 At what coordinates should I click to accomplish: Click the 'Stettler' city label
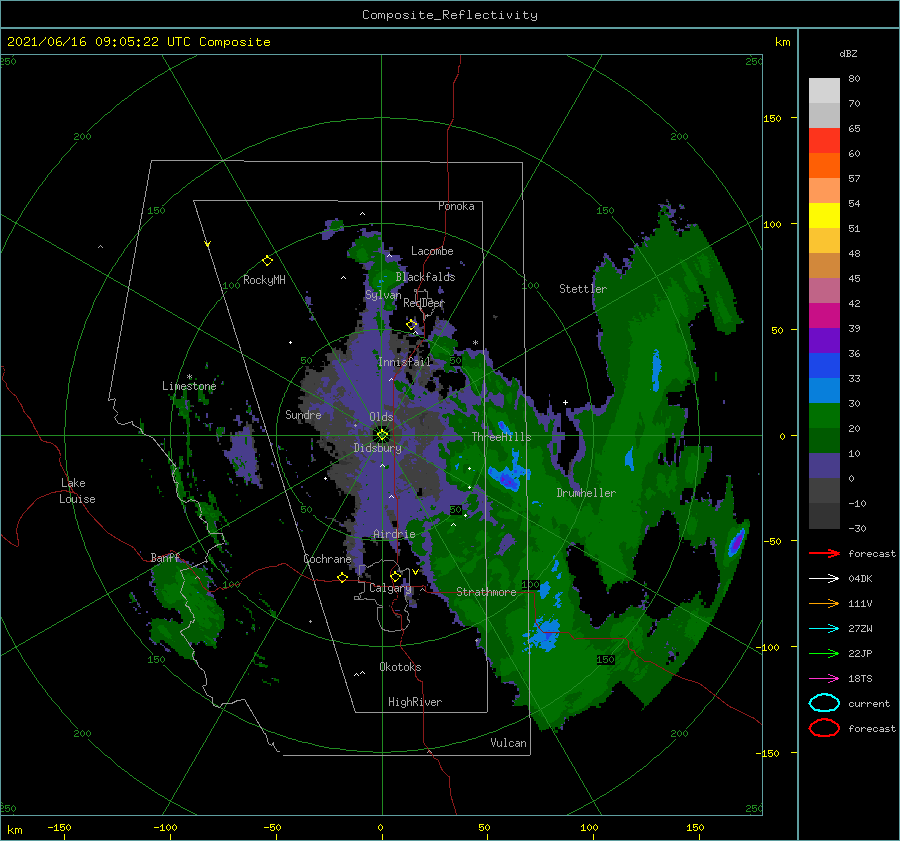pyautogui.click(x=583, y=289)
